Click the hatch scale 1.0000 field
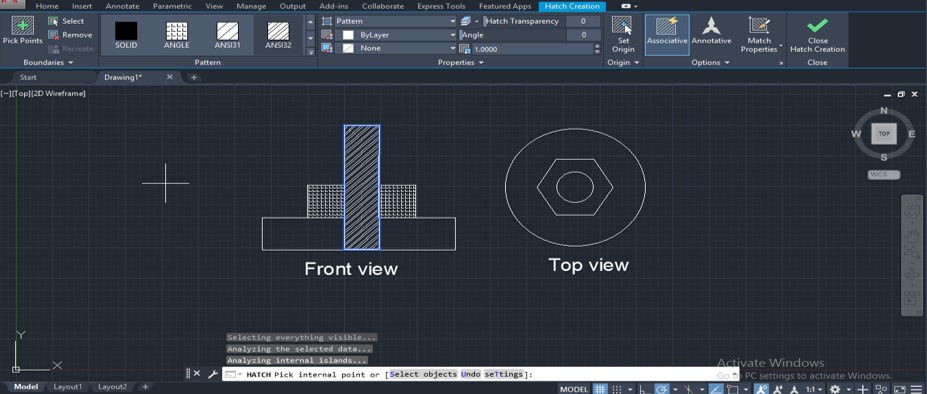 tap(532, 49)
